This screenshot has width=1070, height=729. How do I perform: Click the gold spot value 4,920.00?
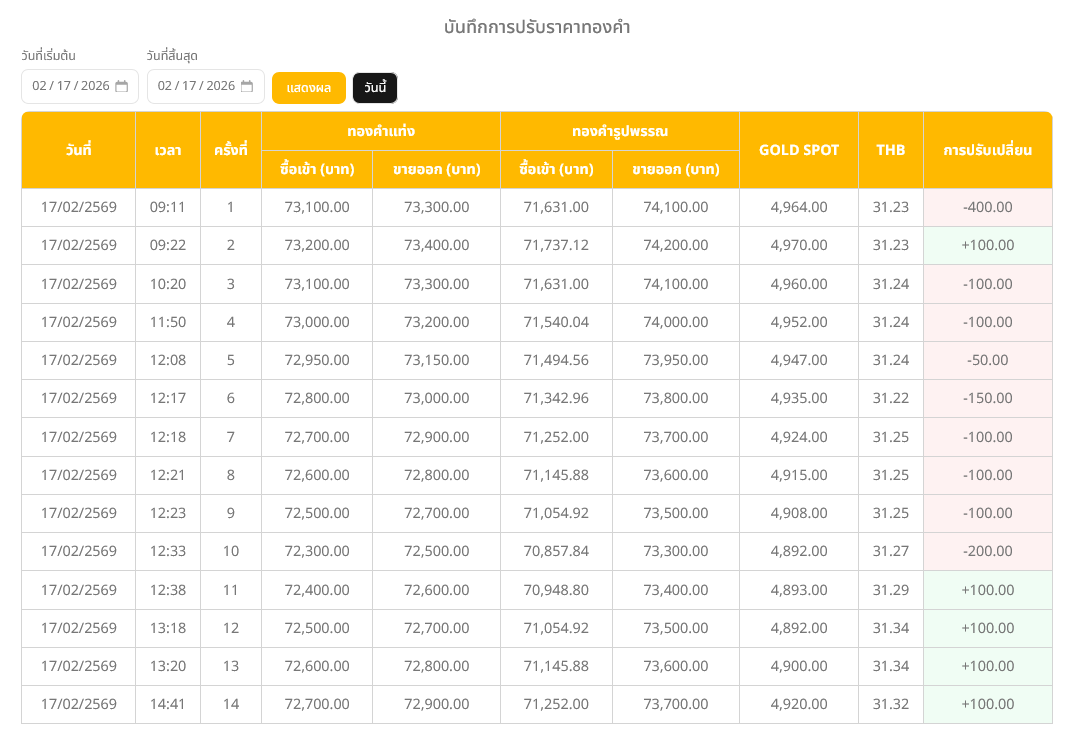[x=798, y=704]
